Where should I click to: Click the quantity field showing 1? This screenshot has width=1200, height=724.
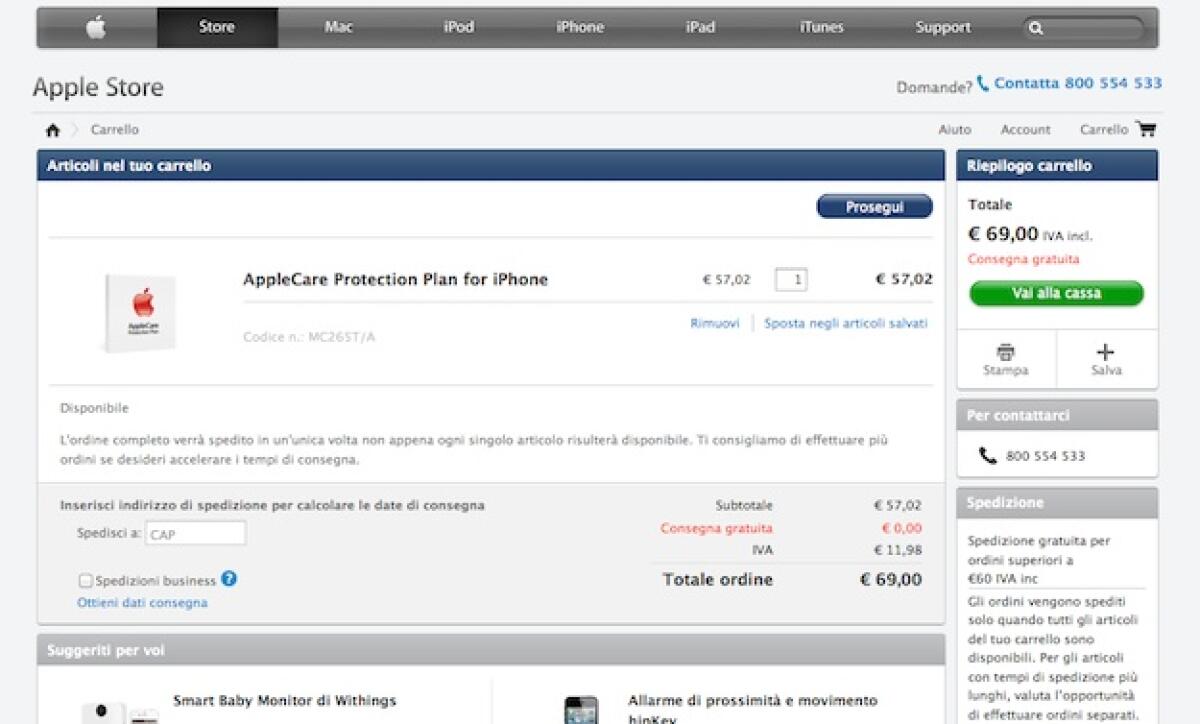pyautogui.click(x=791, y=280)
